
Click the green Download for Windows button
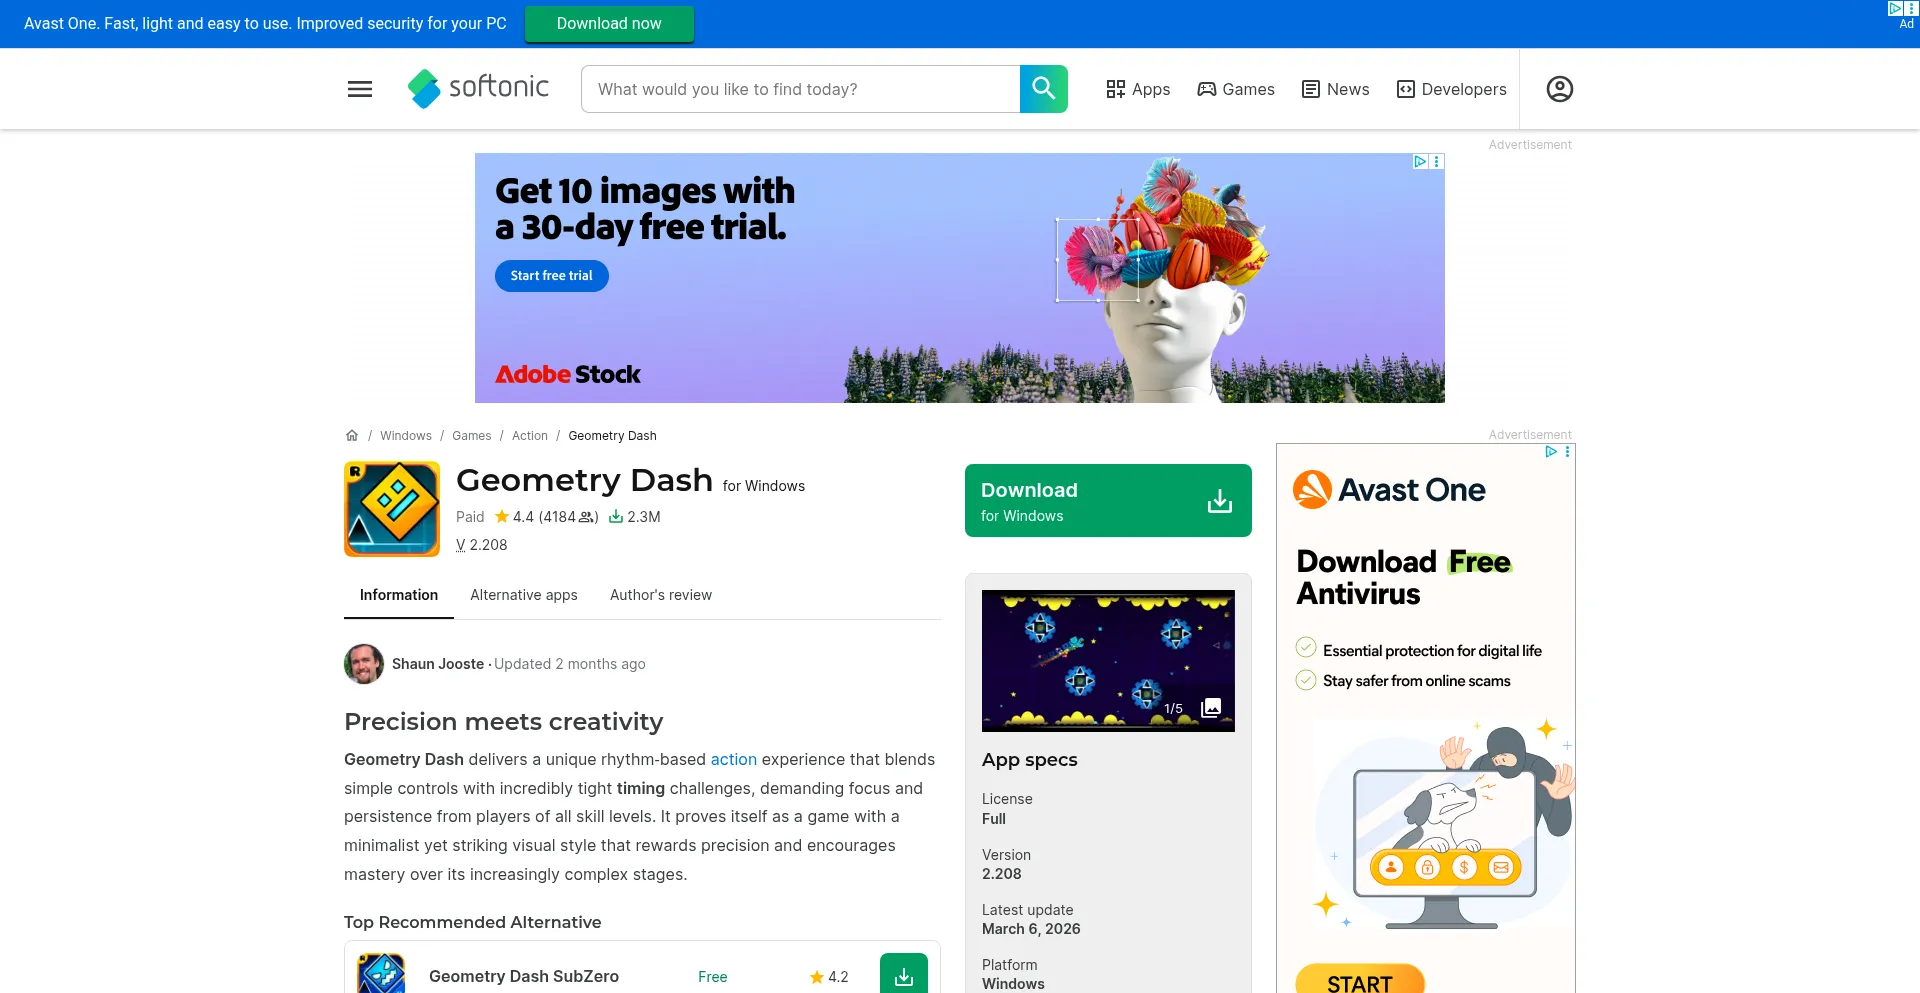[1108, 500]
